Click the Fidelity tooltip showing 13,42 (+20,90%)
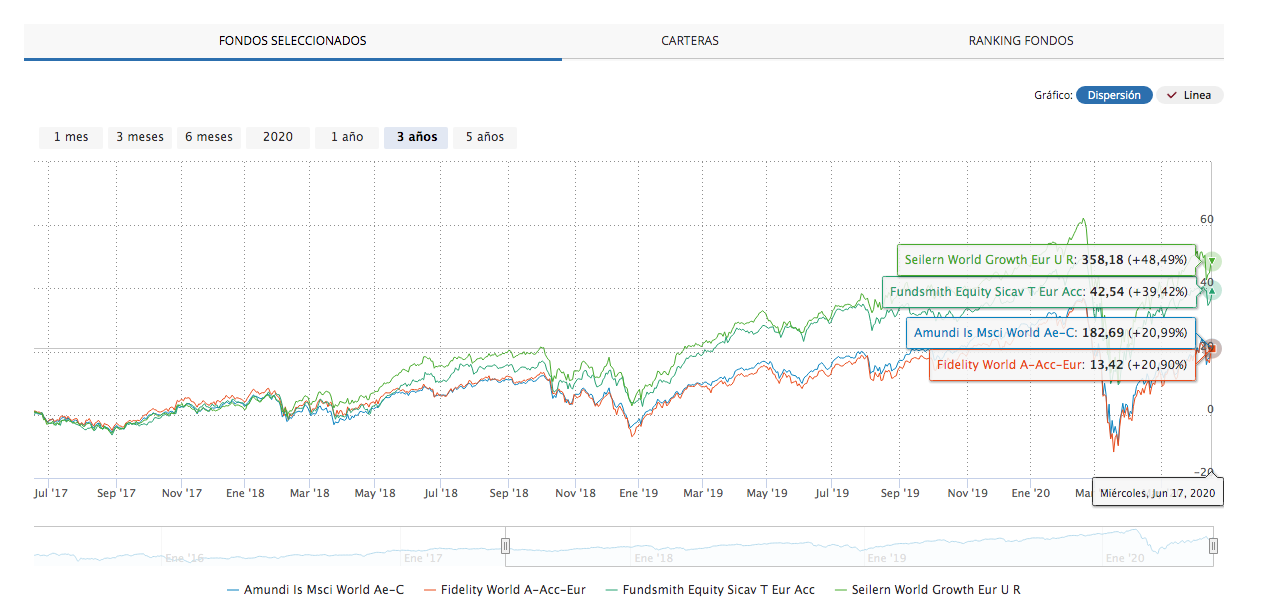Viewport: 1277px width, 612px height. pyautogui.click(x=1063, y=365)
